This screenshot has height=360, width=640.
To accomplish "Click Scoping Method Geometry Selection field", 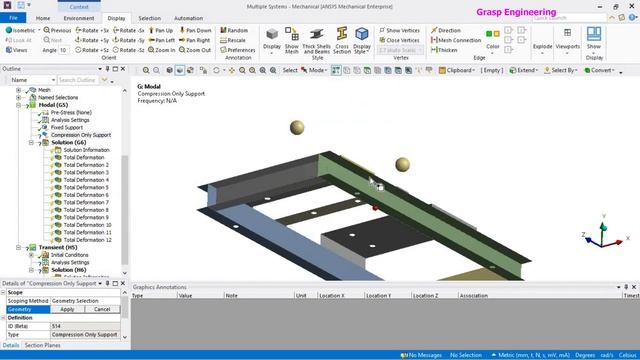I will point(85,301).
